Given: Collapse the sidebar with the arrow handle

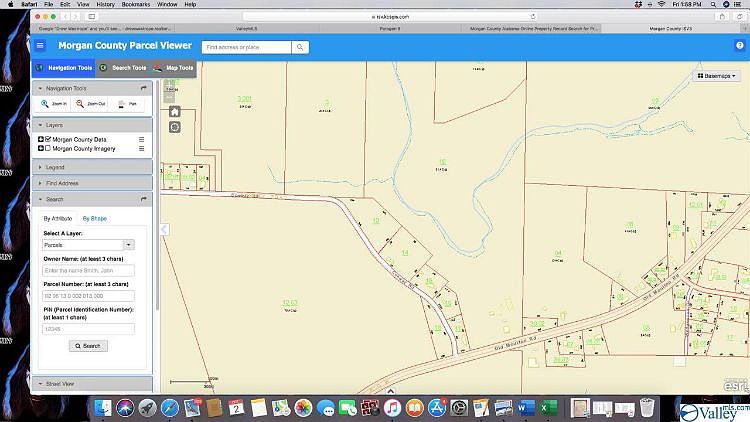Looking at the screenshot, I should (x=165, y=230).
